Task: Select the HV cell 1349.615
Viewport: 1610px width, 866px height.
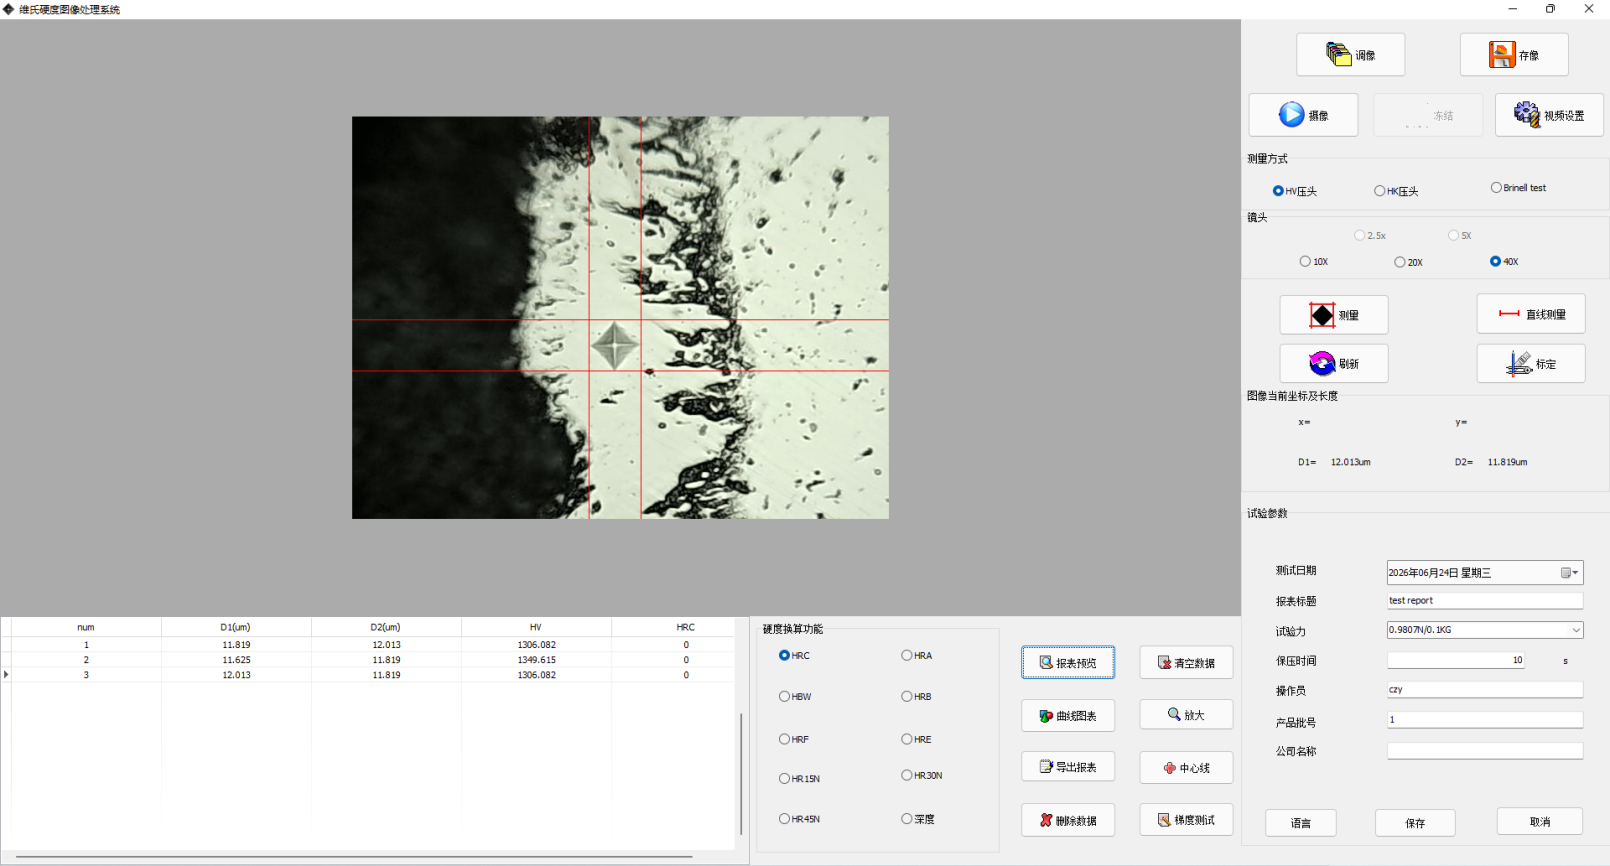Action: (x=536, y=660)
